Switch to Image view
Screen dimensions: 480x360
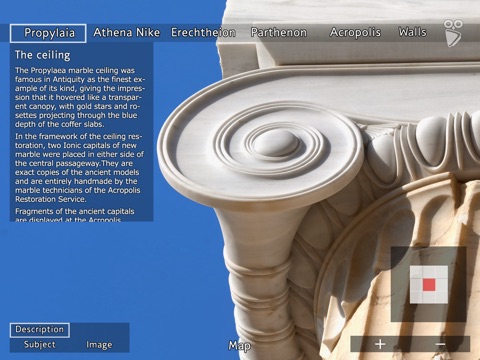tap(99, 345)
